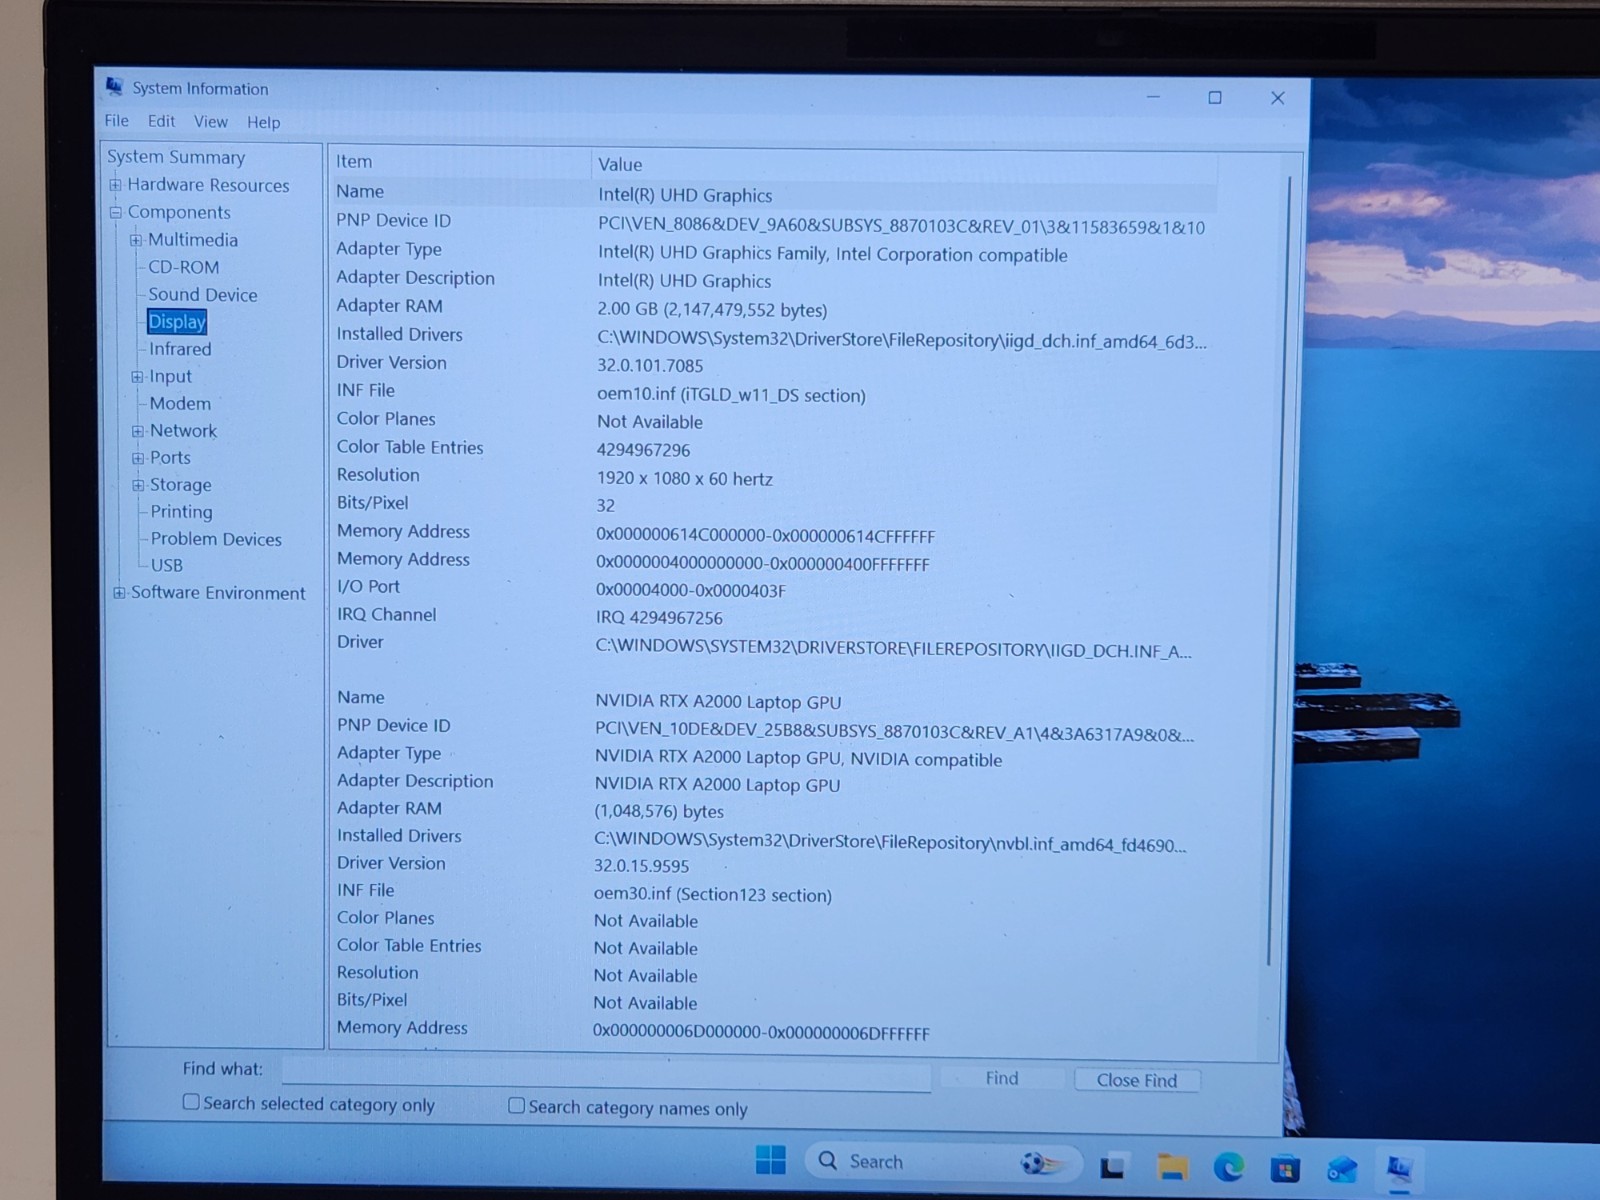
Task: Click the (1,048,576) bytes value
Action: click(659, 812)
